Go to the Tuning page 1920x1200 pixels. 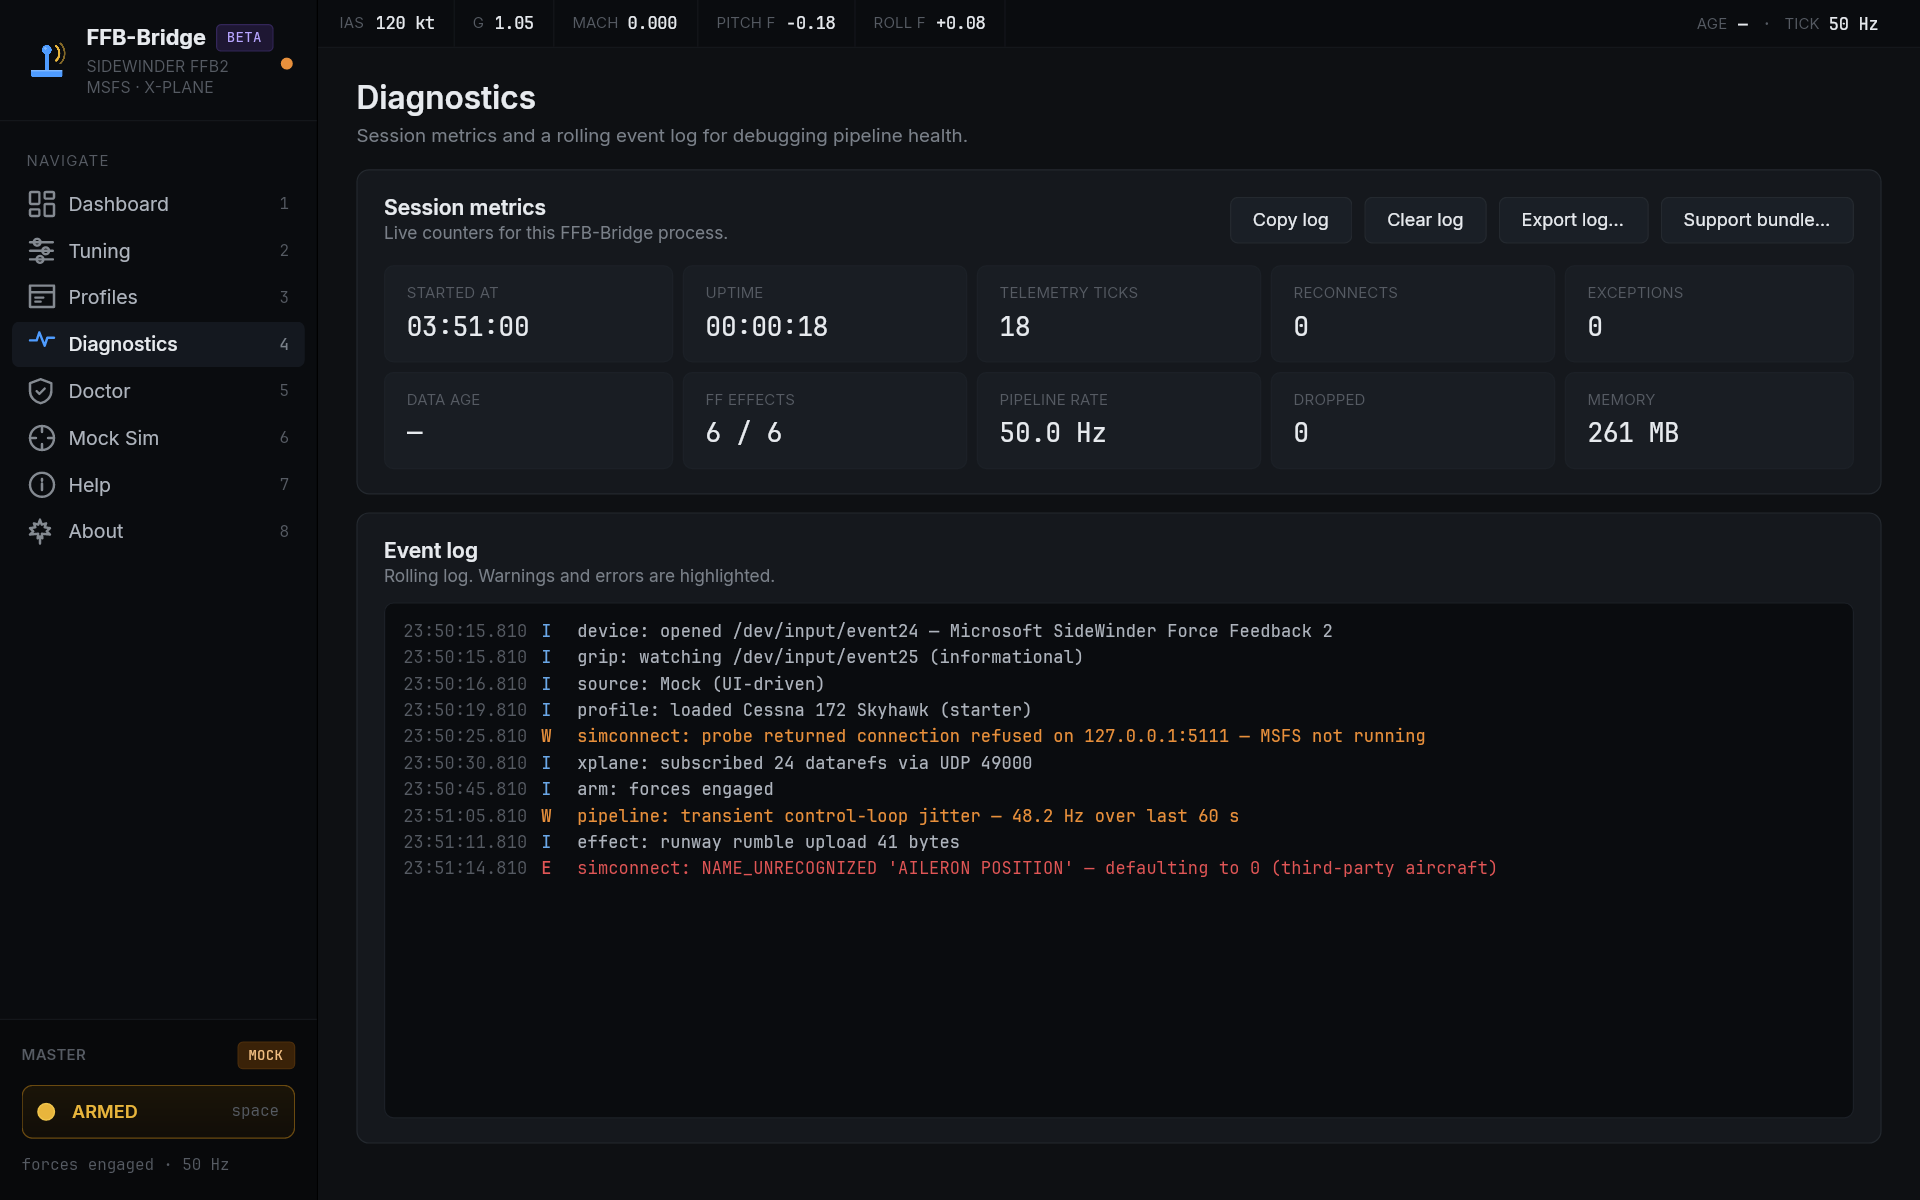click(99, 251)
